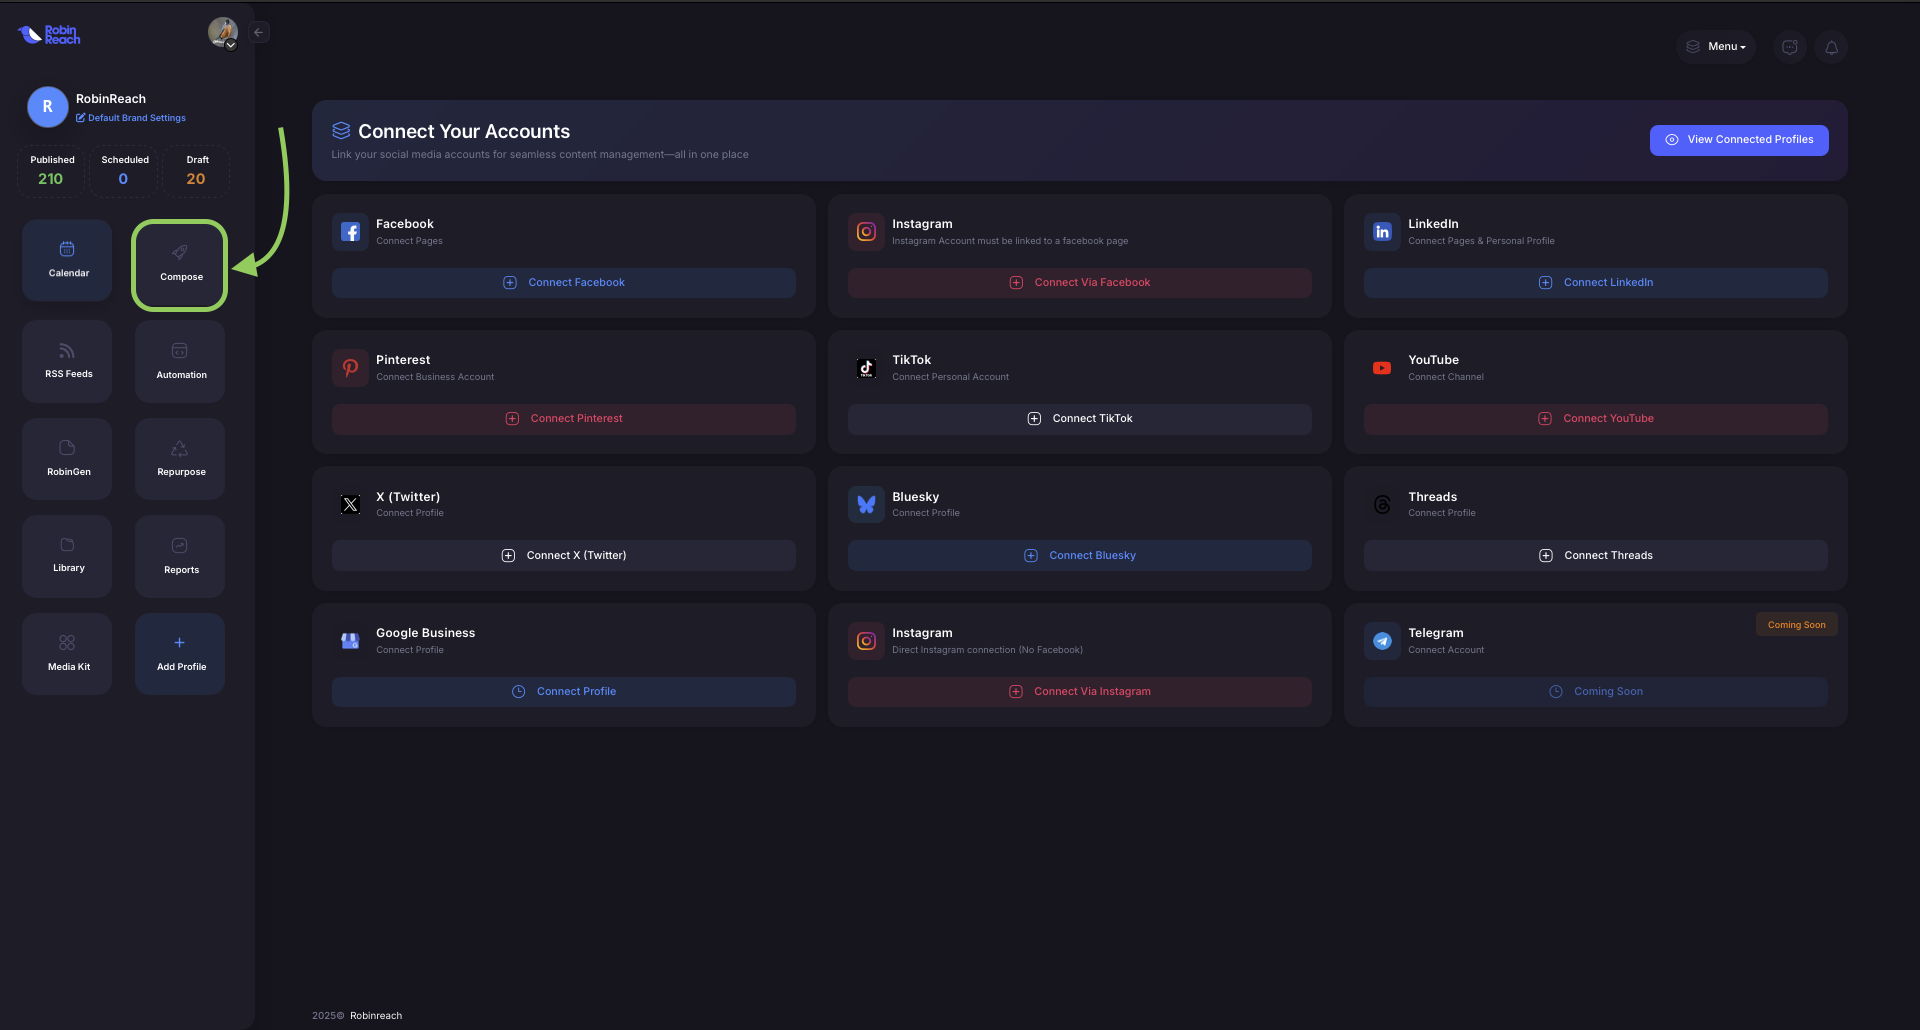The width and height of the screenshot is (1920, 1030).
Task: Click the Pinterest logo icon
Action: 350,368
